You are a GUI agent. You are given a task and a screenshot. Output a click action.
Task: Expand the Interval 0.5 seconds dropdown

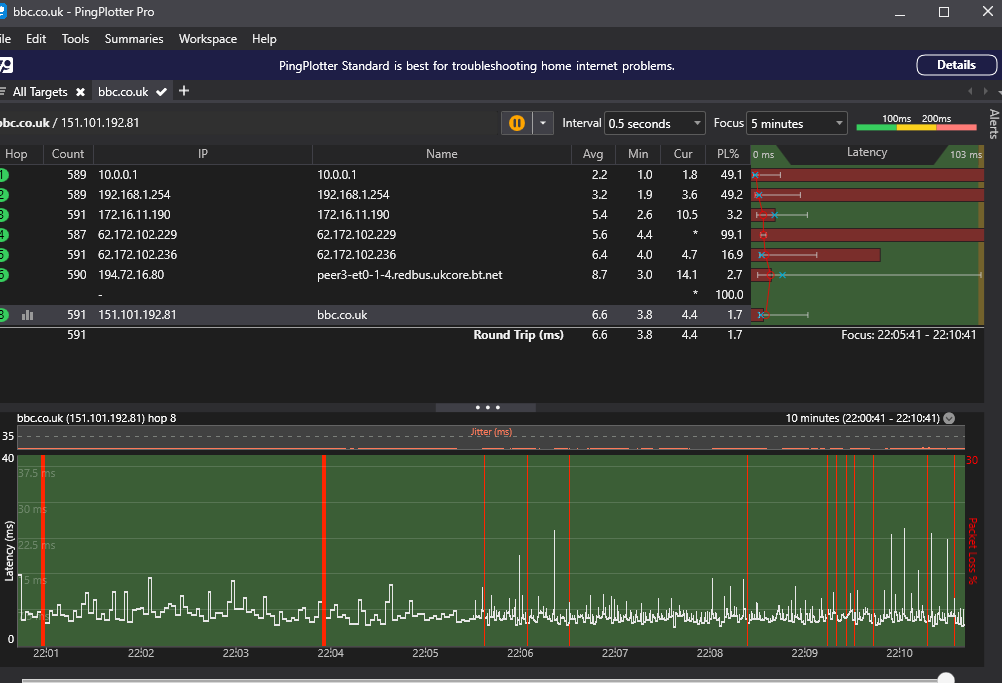[x=655, y=124]
